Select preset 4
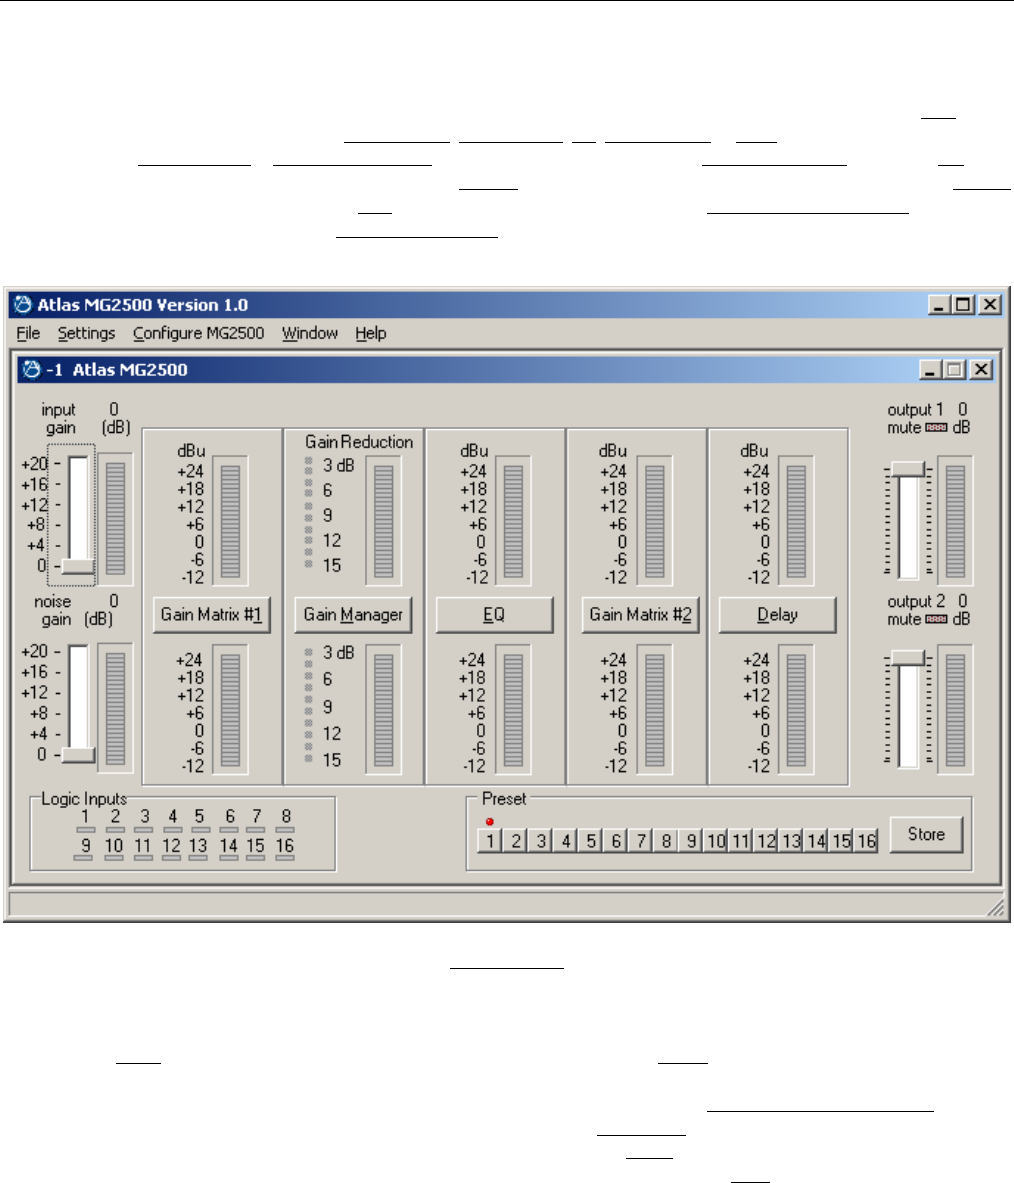Viewport: 1014px width, 1183px height. coord(565,840)
